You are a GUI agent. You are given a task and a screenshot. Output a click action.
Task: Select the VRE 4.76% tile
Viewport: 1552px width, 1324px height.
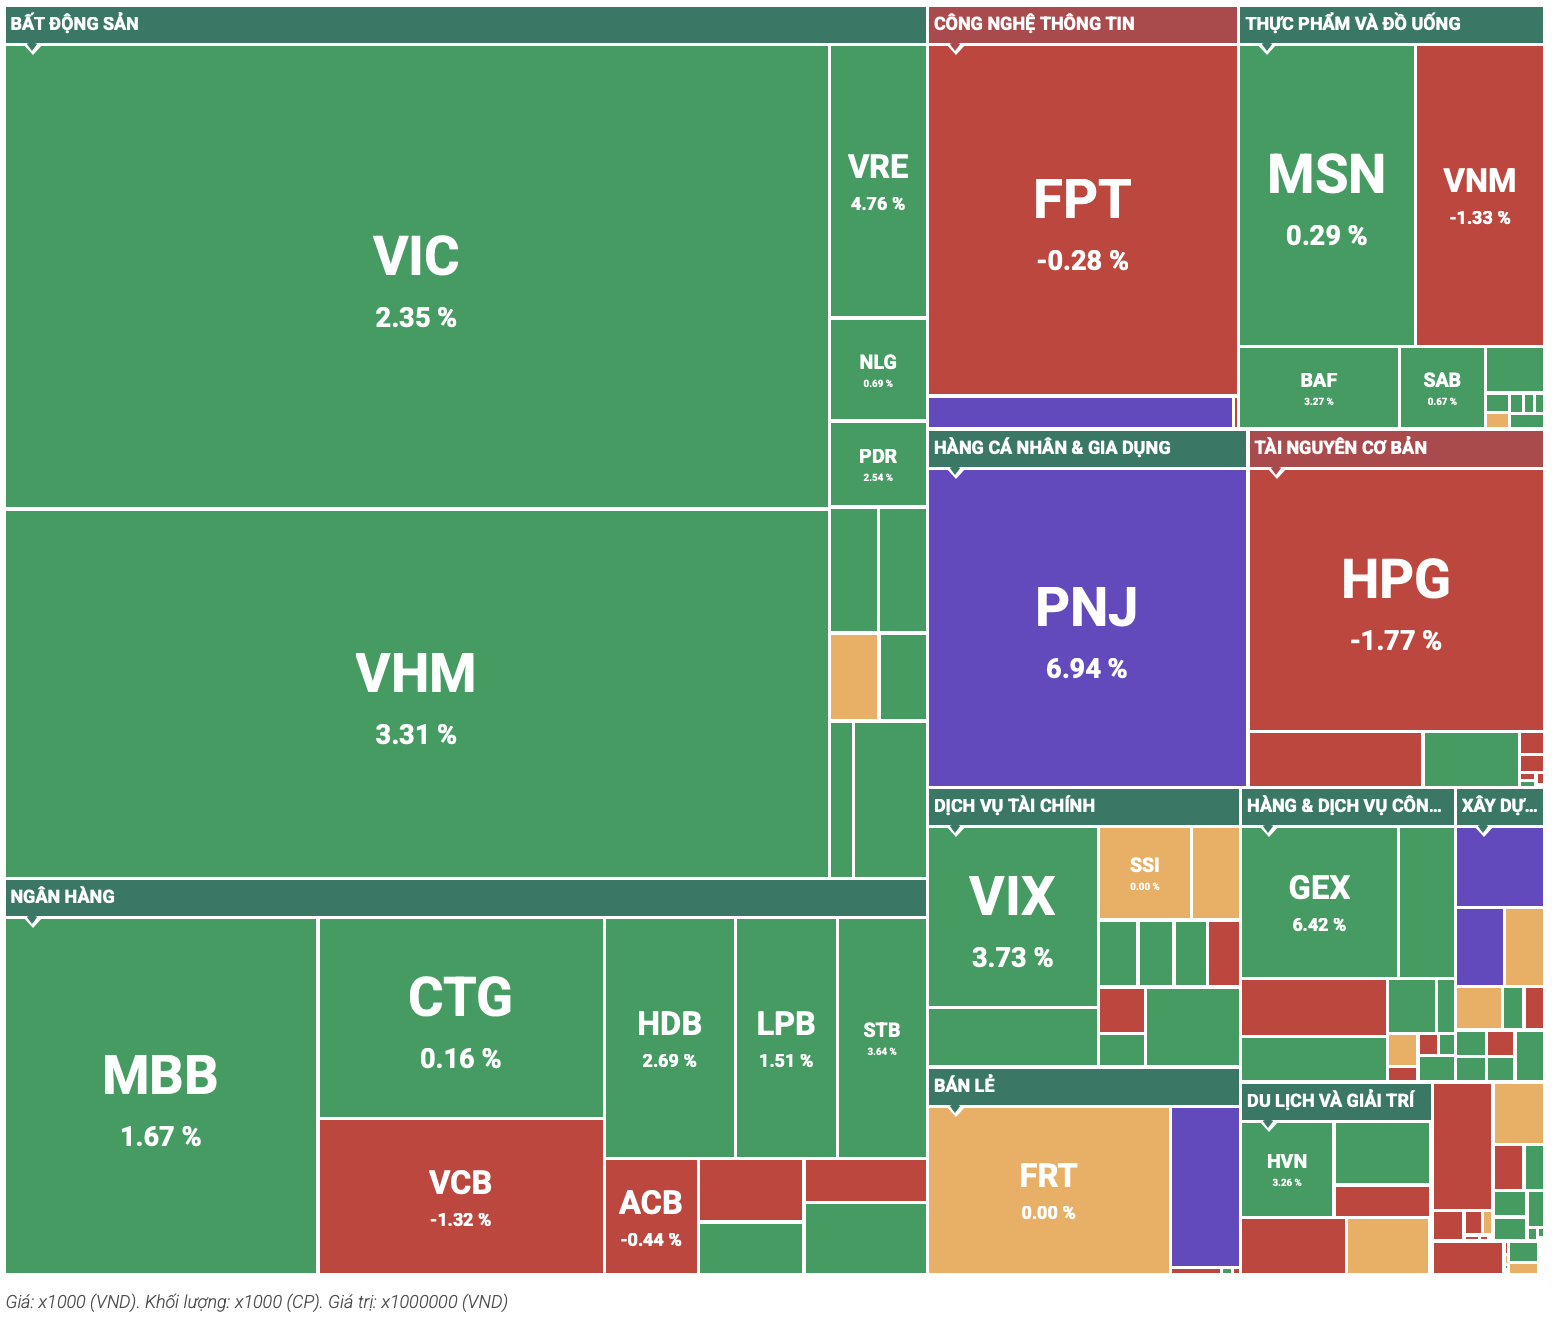click(878, 181)
